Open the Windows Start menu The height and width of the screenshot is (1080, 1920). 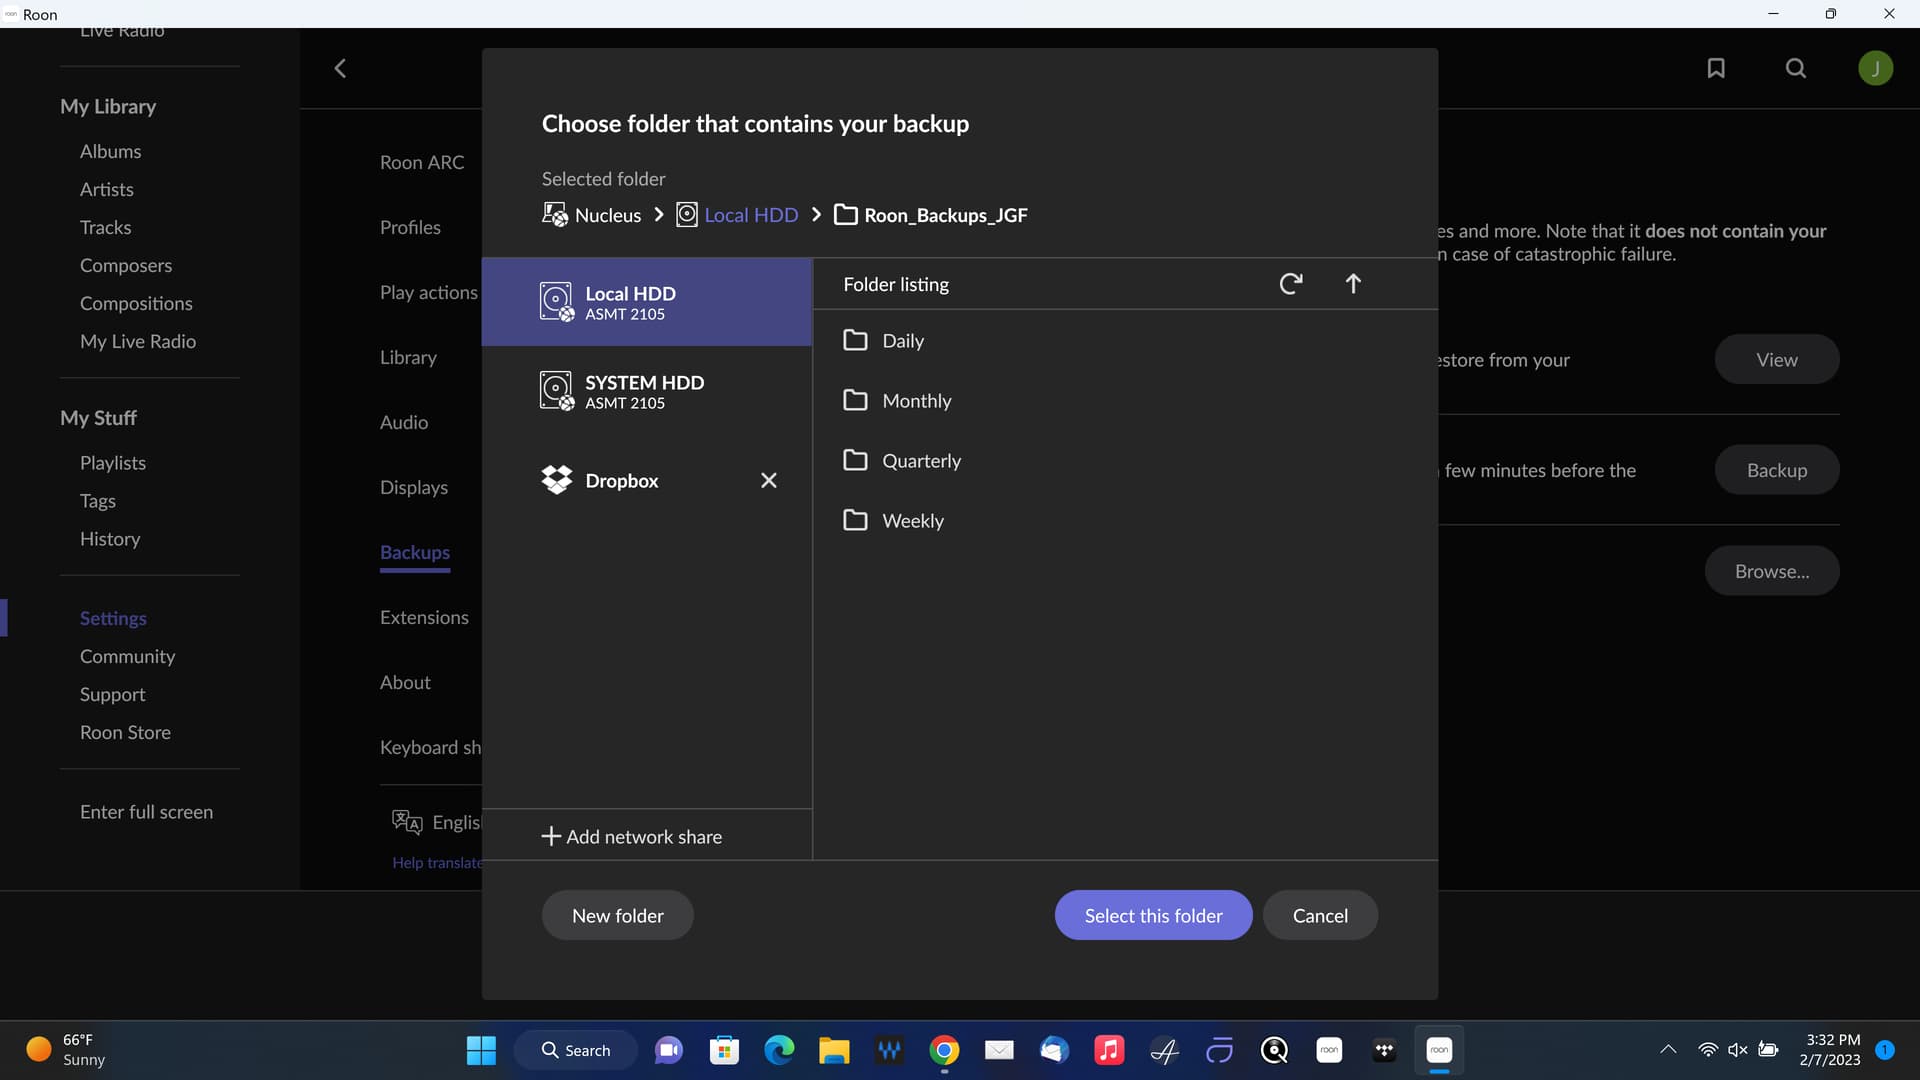481,1050
